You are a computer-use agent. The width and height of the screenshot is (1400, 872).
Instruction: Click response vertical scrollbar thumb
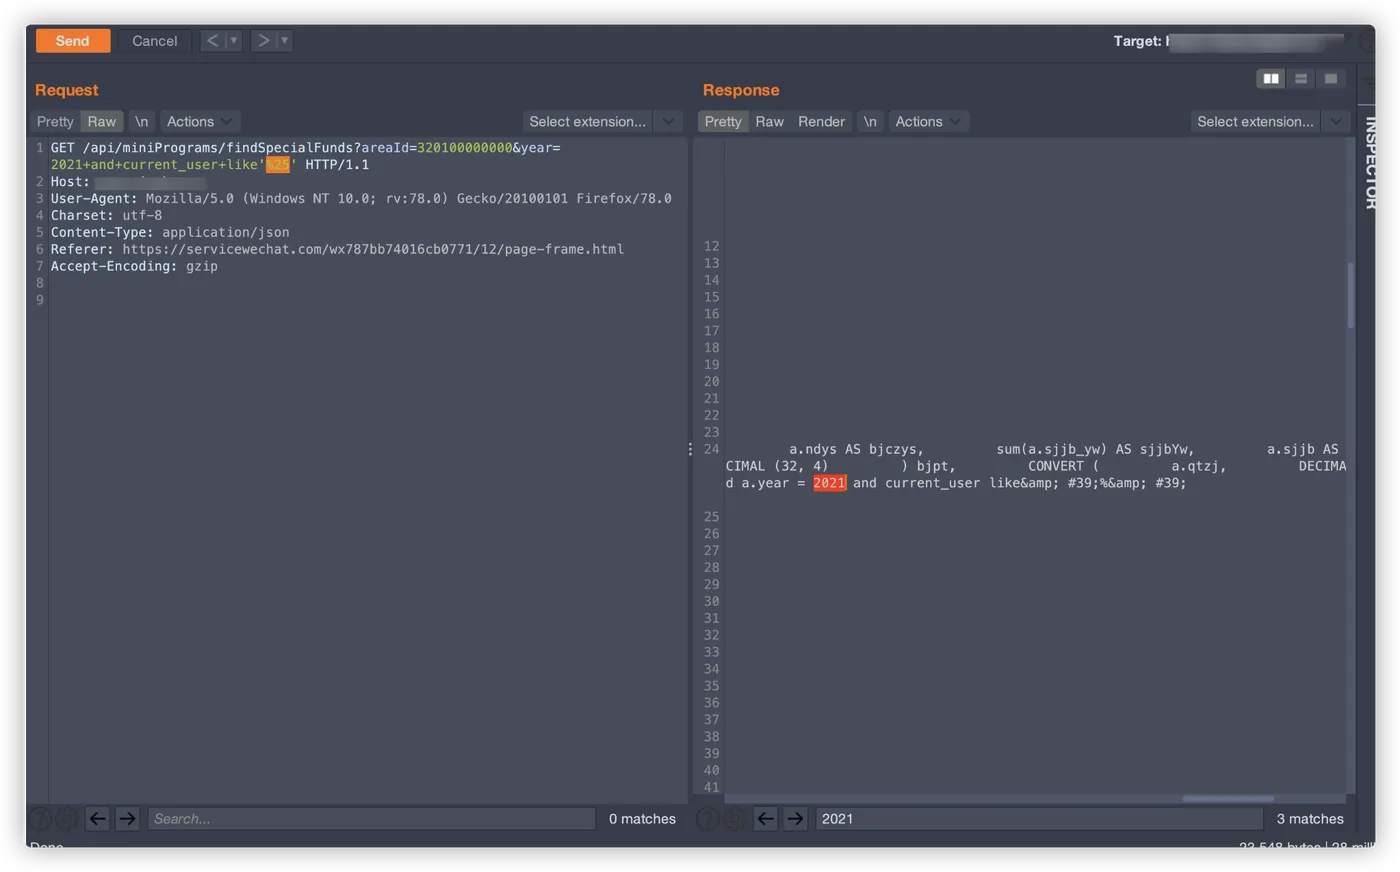(x=1350, y=295)
